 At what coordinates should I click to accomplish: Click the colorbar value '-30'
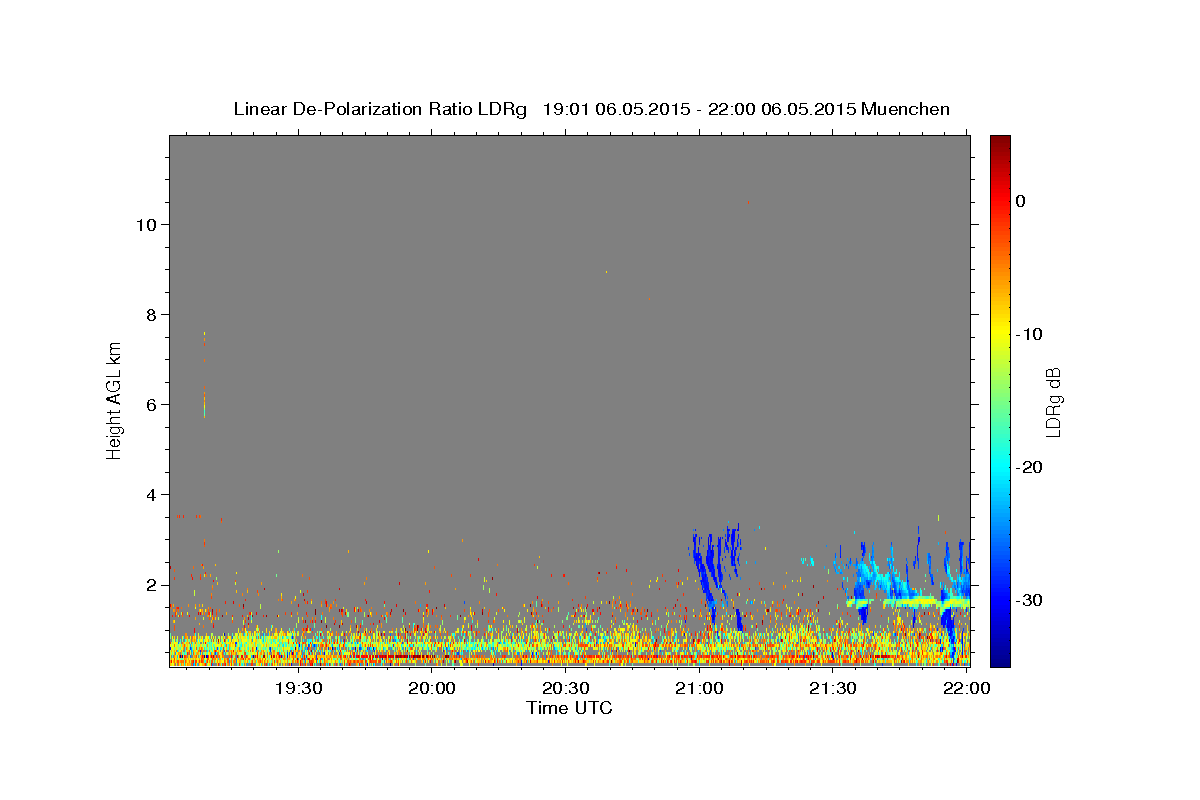point(1029,600)
